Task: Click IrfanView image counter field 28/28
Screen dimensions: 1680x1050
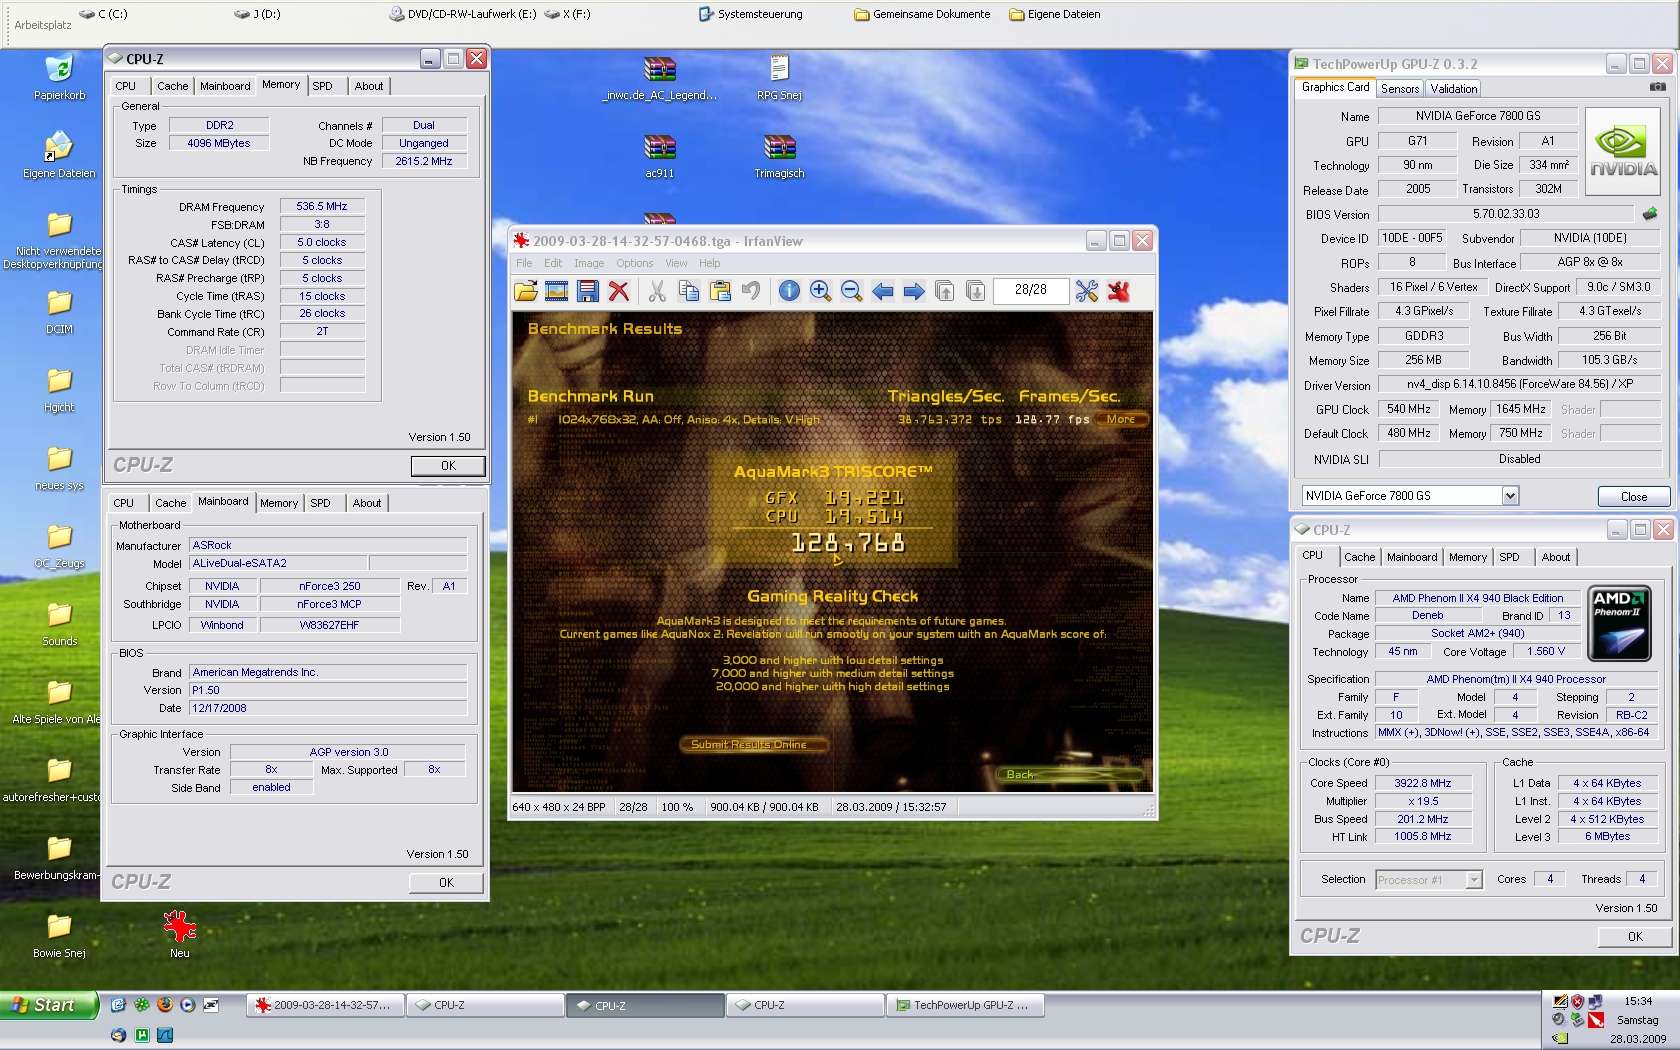Action: (1030, 290)
